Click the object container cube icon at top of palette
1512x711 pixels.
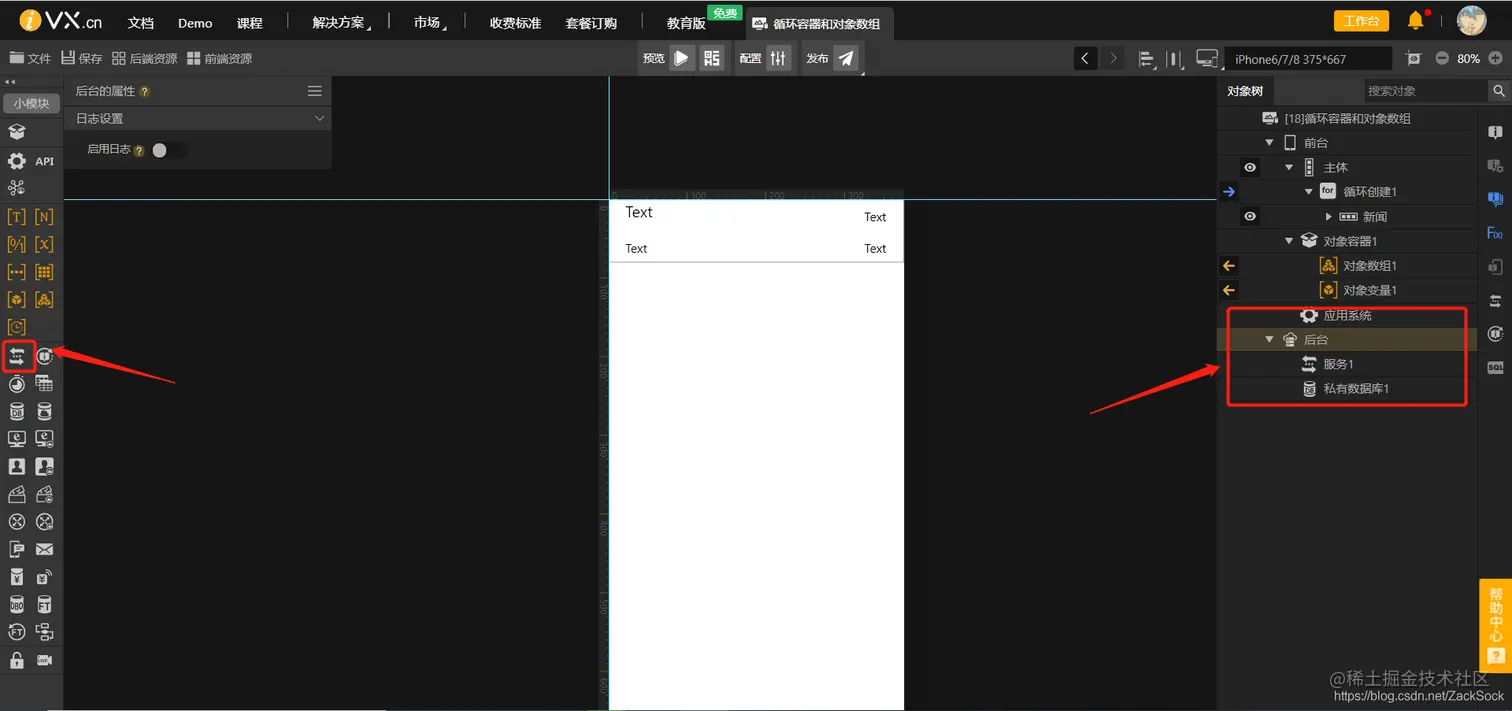tap(17, 132)
